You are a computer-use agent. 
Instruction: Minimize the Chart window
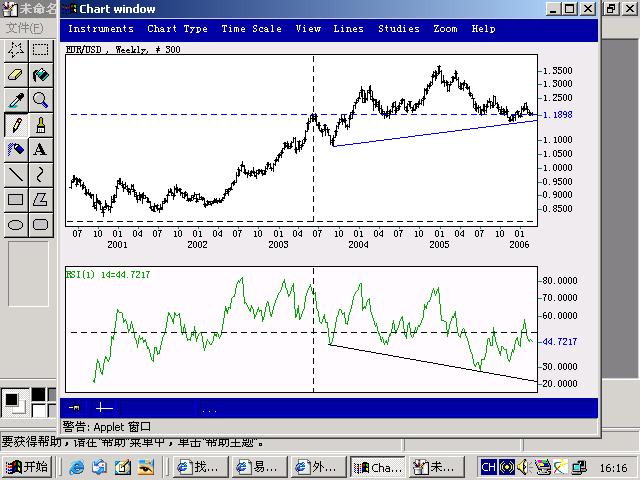pyautogui.click(x=554, y=9)
